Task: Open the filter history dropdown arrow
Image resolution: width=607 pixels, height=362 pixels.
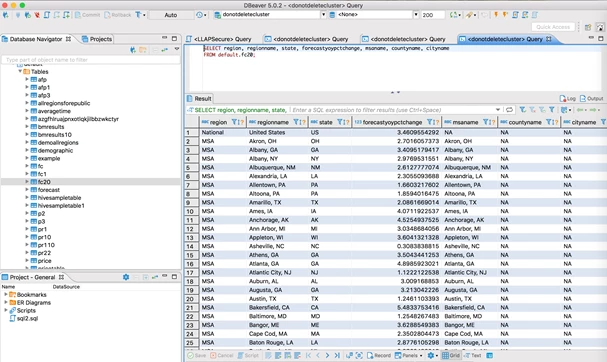Action: [498, 110]
